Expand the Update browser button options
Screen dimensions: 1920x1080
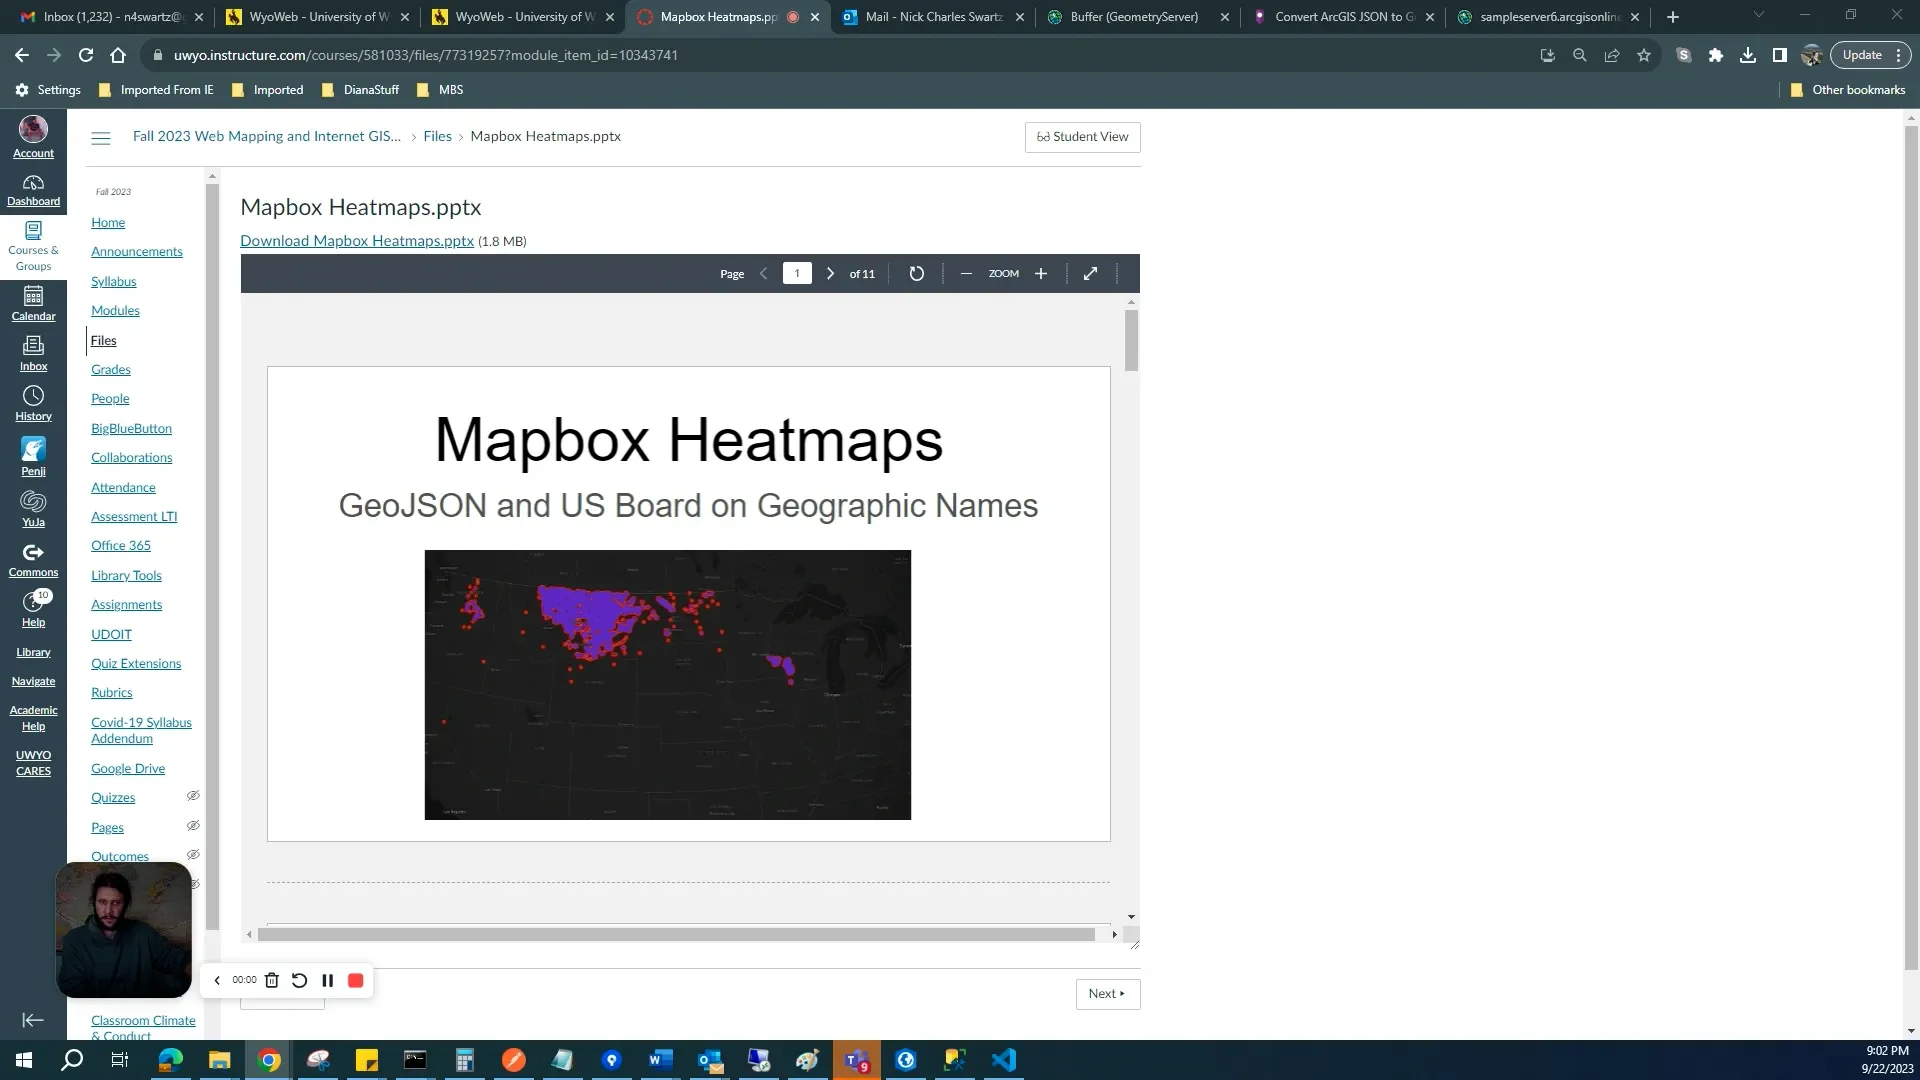1899,55
